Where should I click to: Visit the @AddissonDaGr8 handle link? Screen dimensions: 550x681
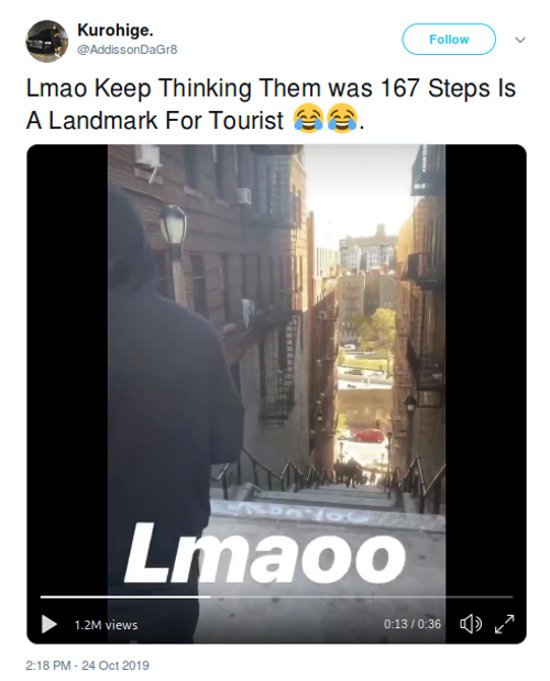click(127, 50)
